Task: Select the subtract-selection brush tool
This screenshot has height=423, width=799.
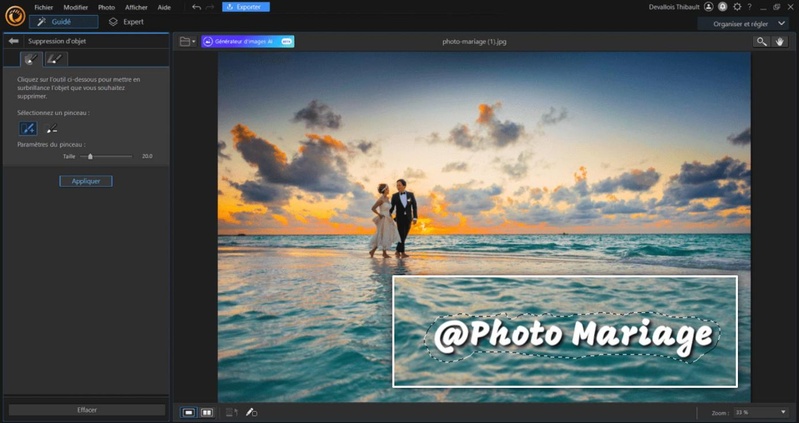Action: pos(52,129)
